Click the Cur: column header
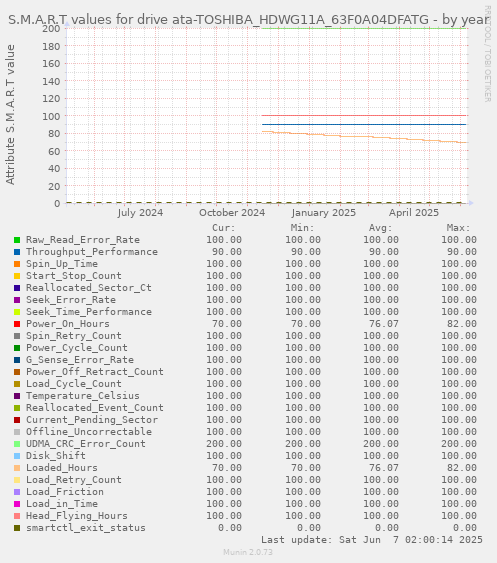This screenshot has height=563, width=497. [224, 228]
